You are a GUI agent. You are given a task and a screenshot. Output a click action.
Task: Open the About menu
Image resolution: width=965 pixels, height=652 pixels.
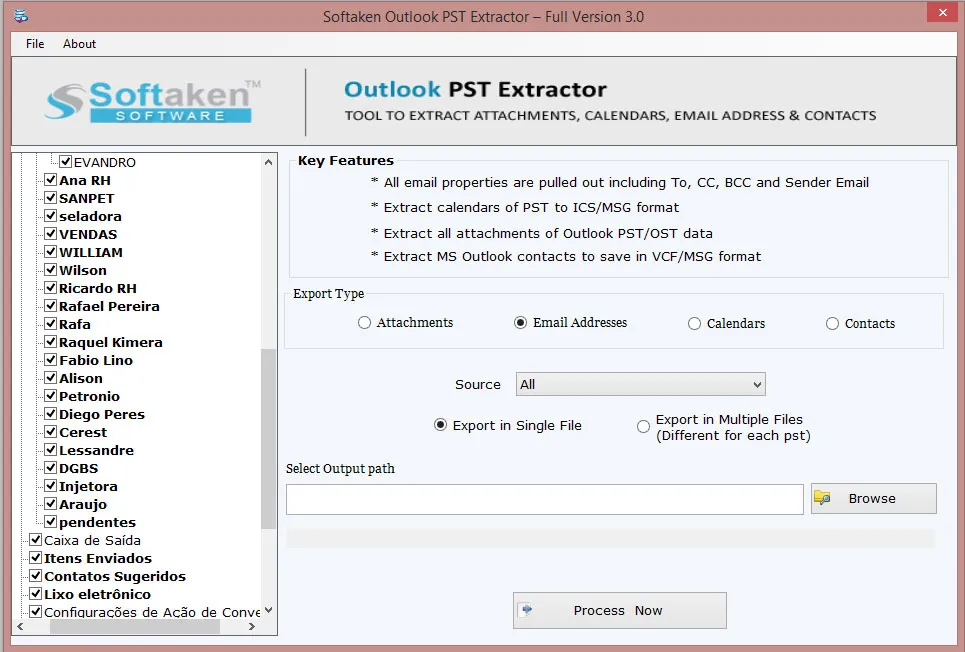coord(79,44)
